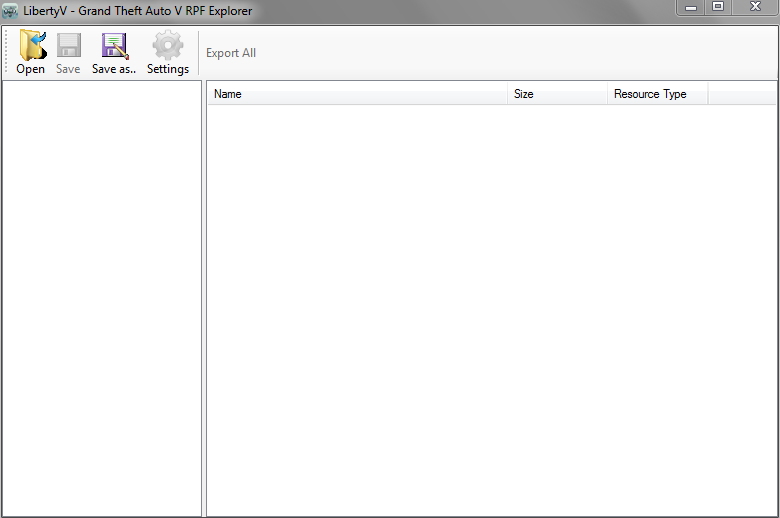
Task: Click inside the empty left tree panel
Action: (x=101, y=300)
